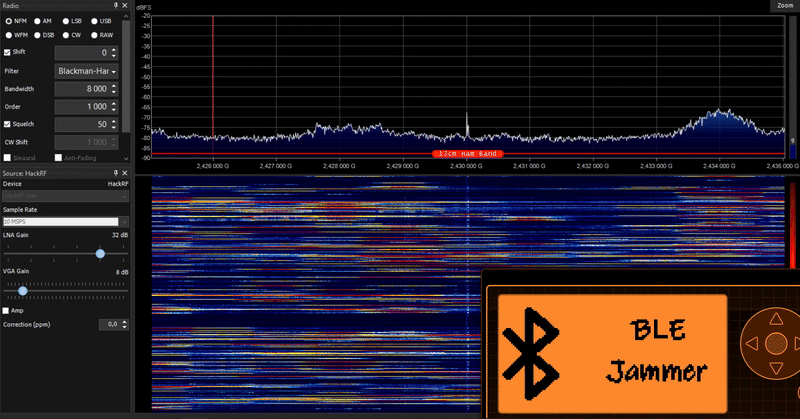
Task: Click the red tuned-frequency marker line
Action: click(x=213, y=85)
